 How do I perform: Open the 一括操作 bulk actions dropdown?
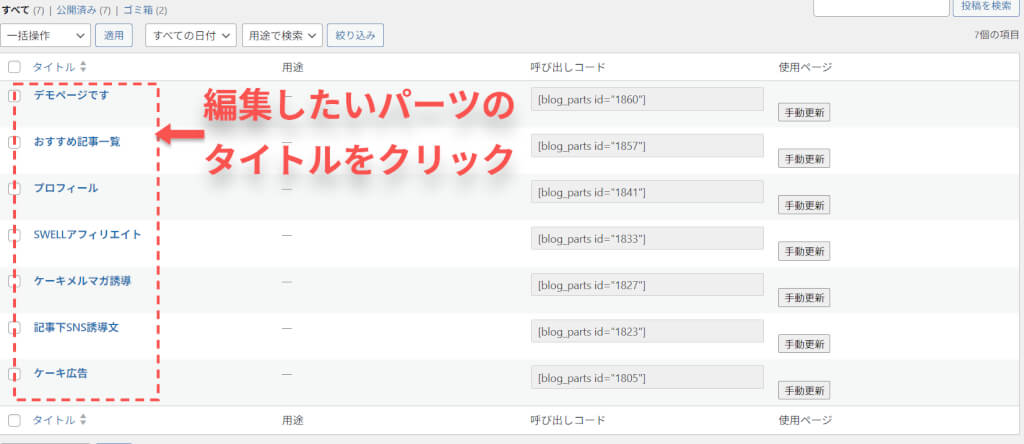pyautogui.click(x=46, y=35)
